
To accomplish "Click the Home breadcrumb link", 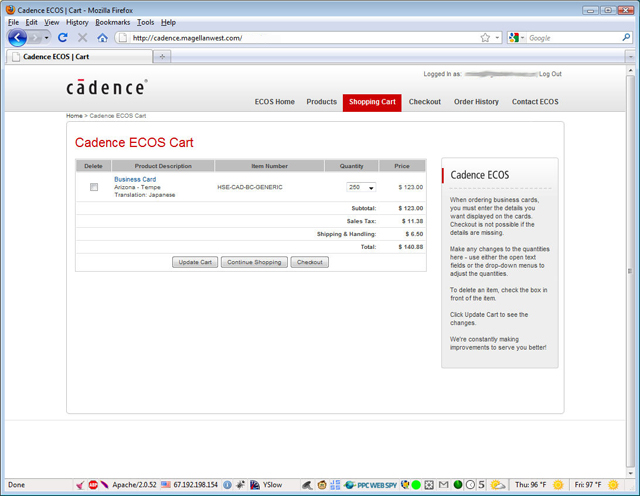I will (74, 116).
